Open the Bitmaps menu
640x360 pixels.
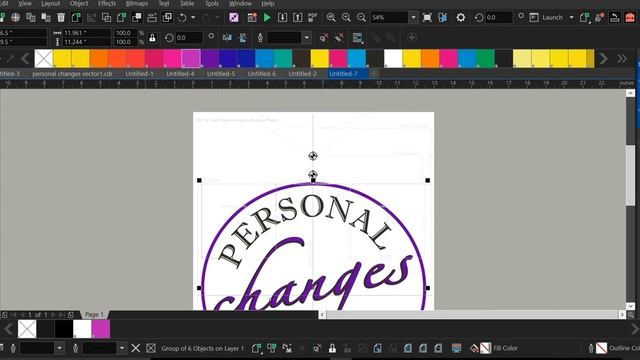137,4
